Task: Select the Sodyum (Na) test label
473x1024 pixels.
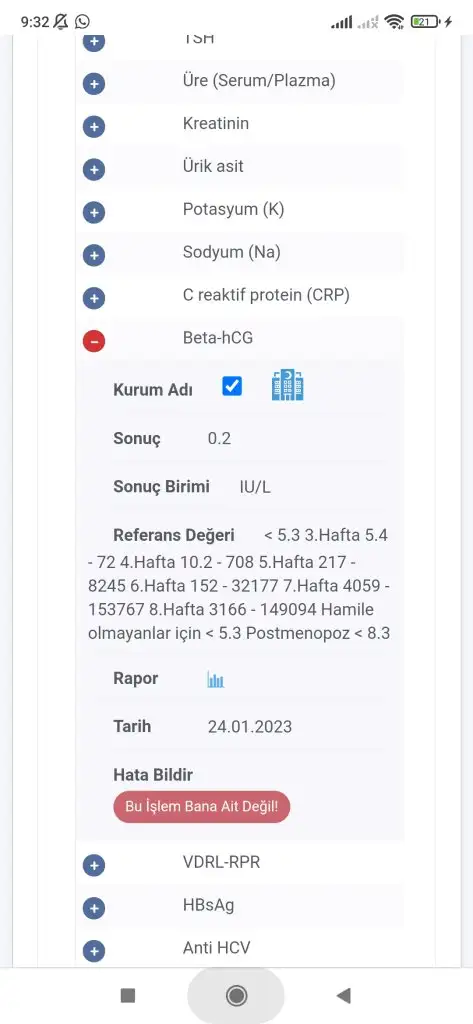Action: (231, 252)
